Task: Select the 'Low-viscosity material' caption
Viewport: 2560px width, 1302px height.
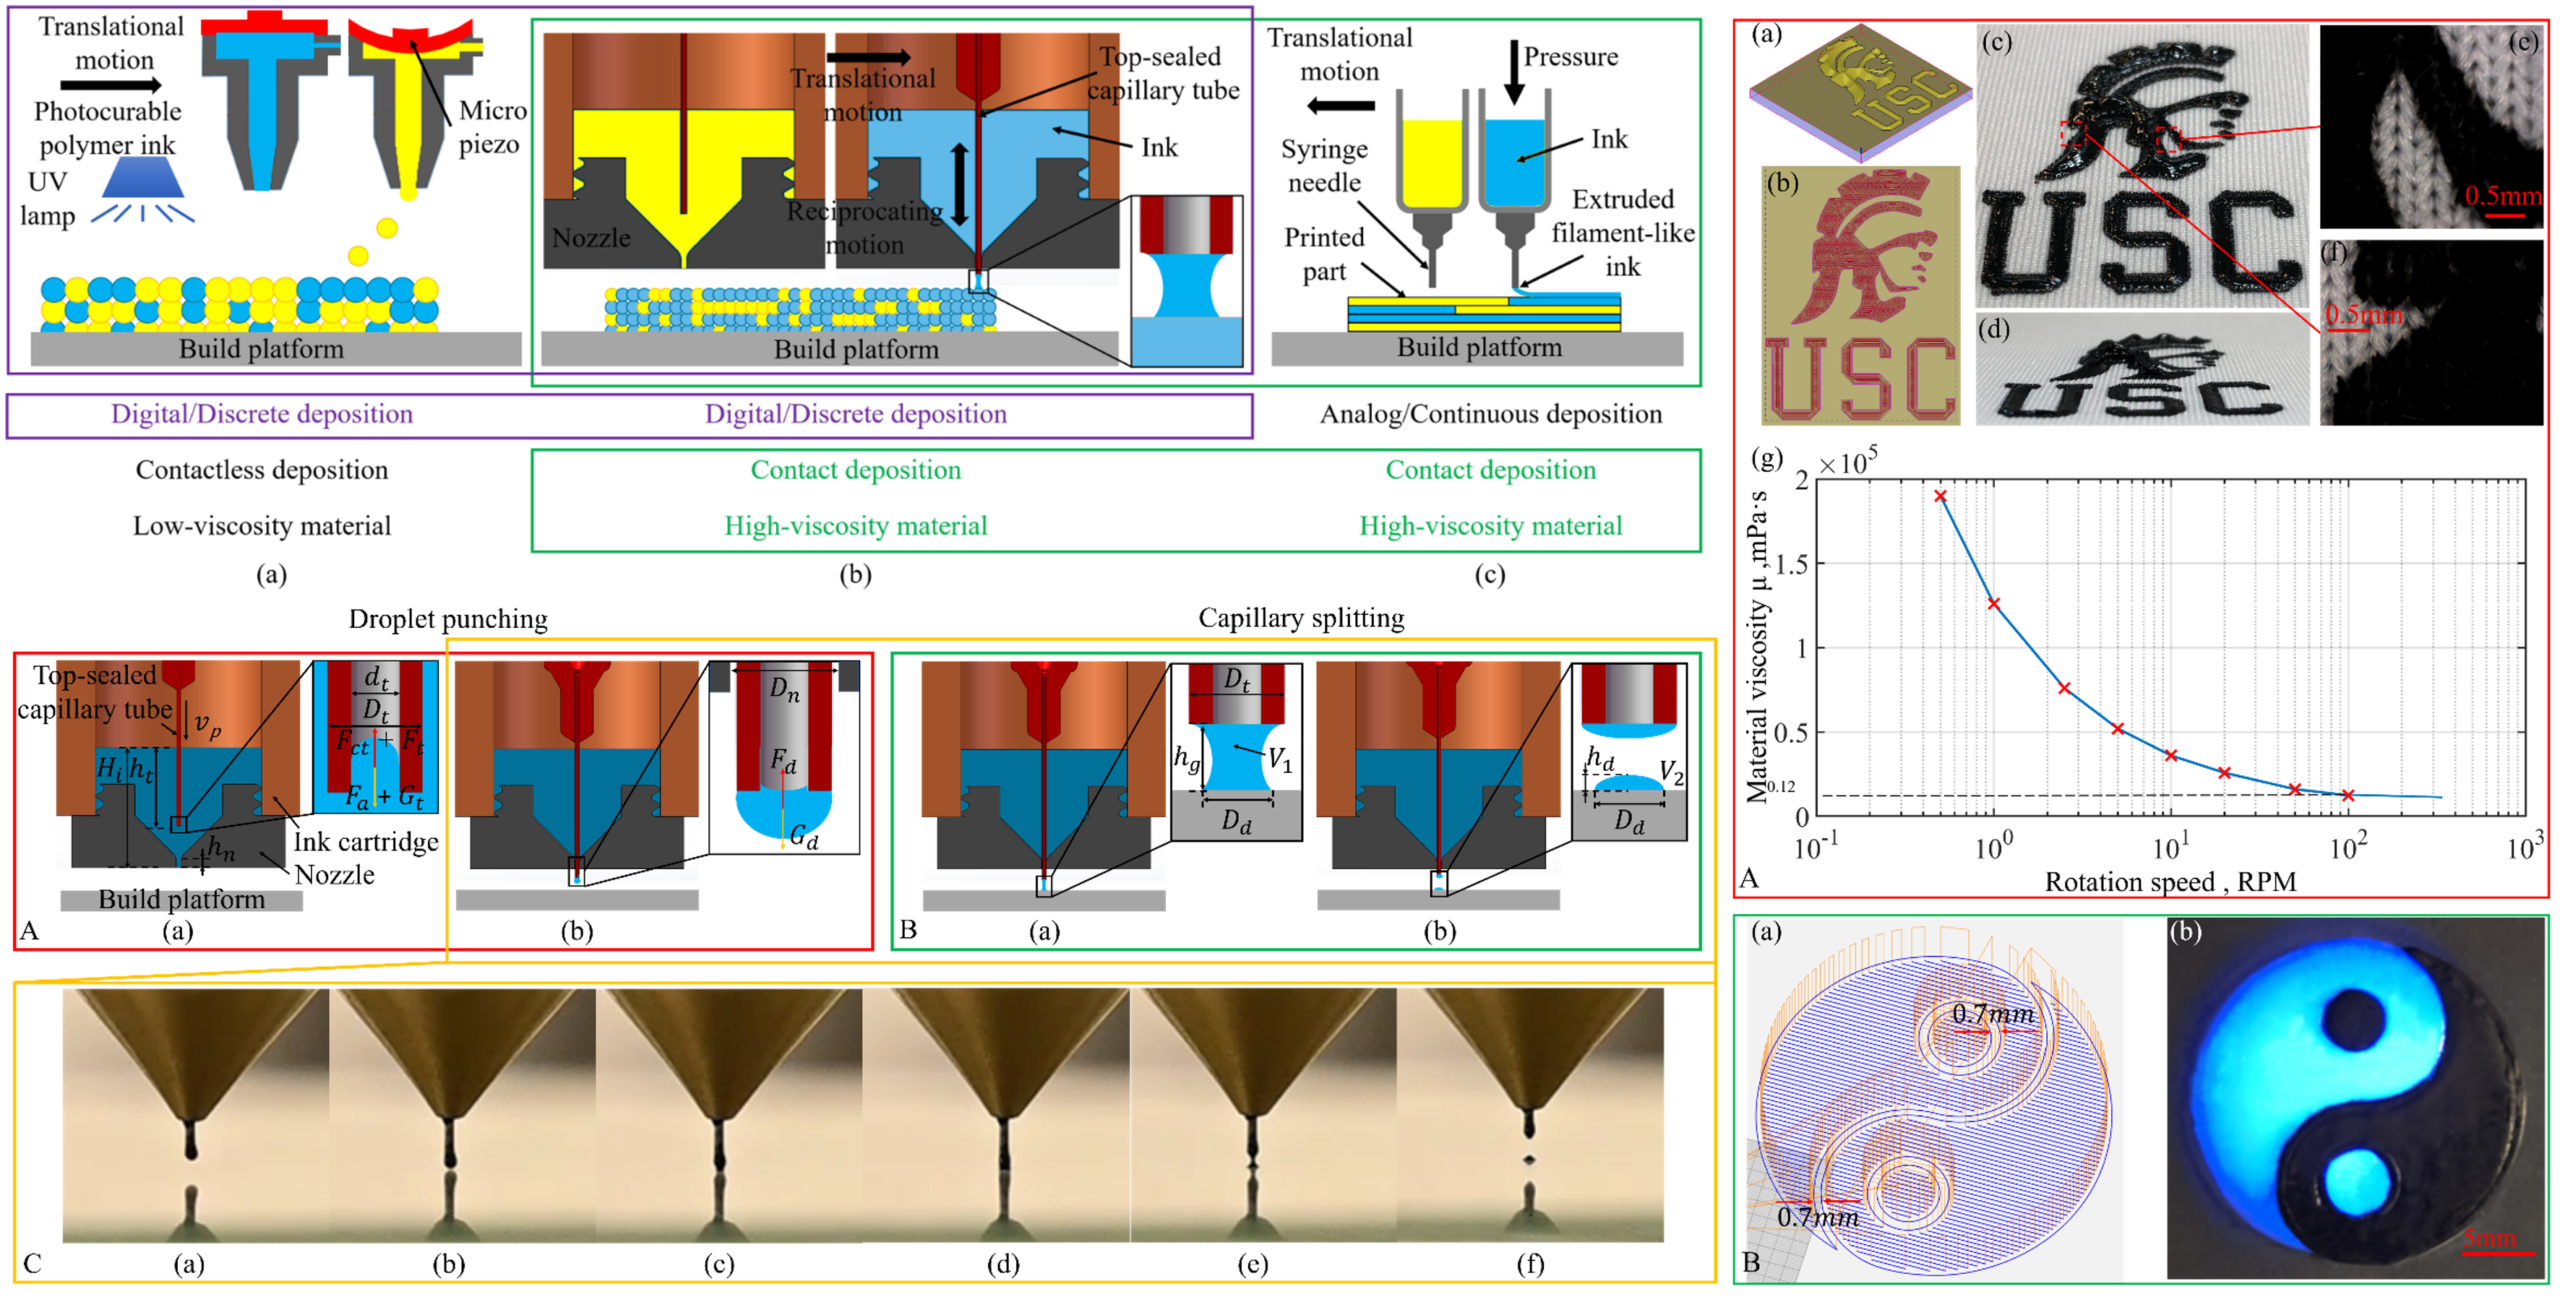Action: point(262,526)
